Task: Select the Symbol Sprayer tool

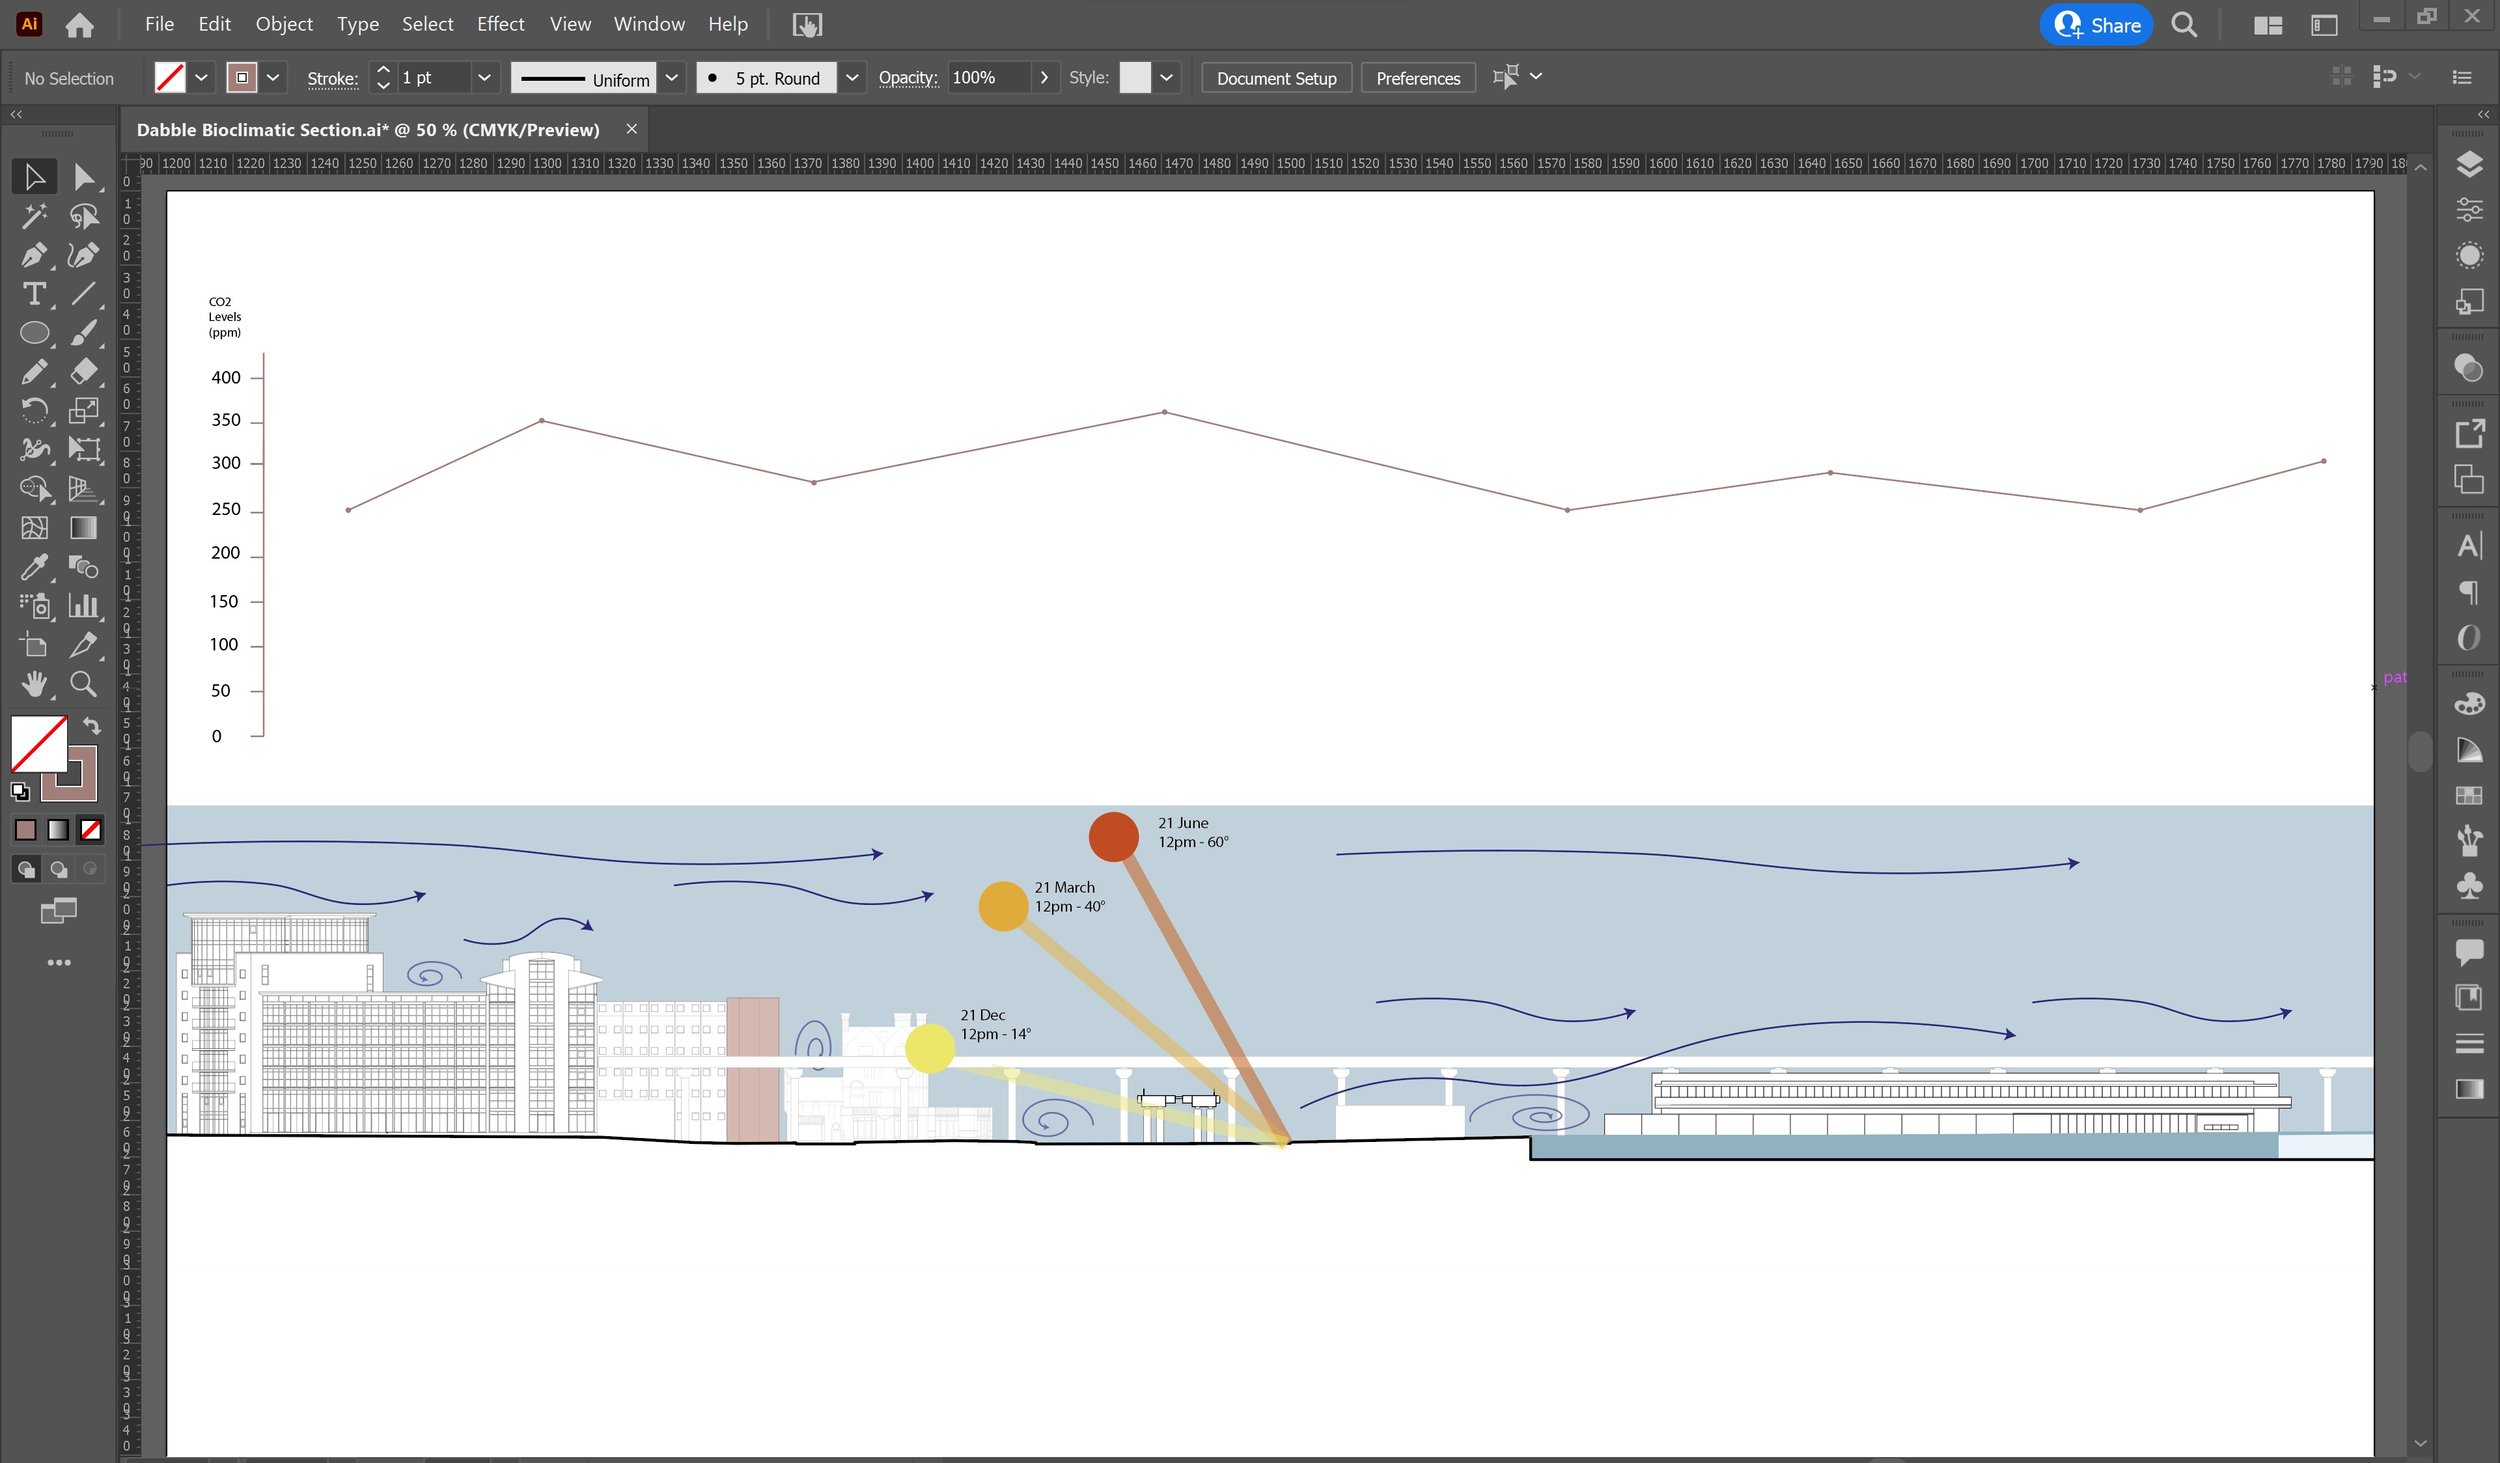Action: pyautogui.click(x=34, y=606)
